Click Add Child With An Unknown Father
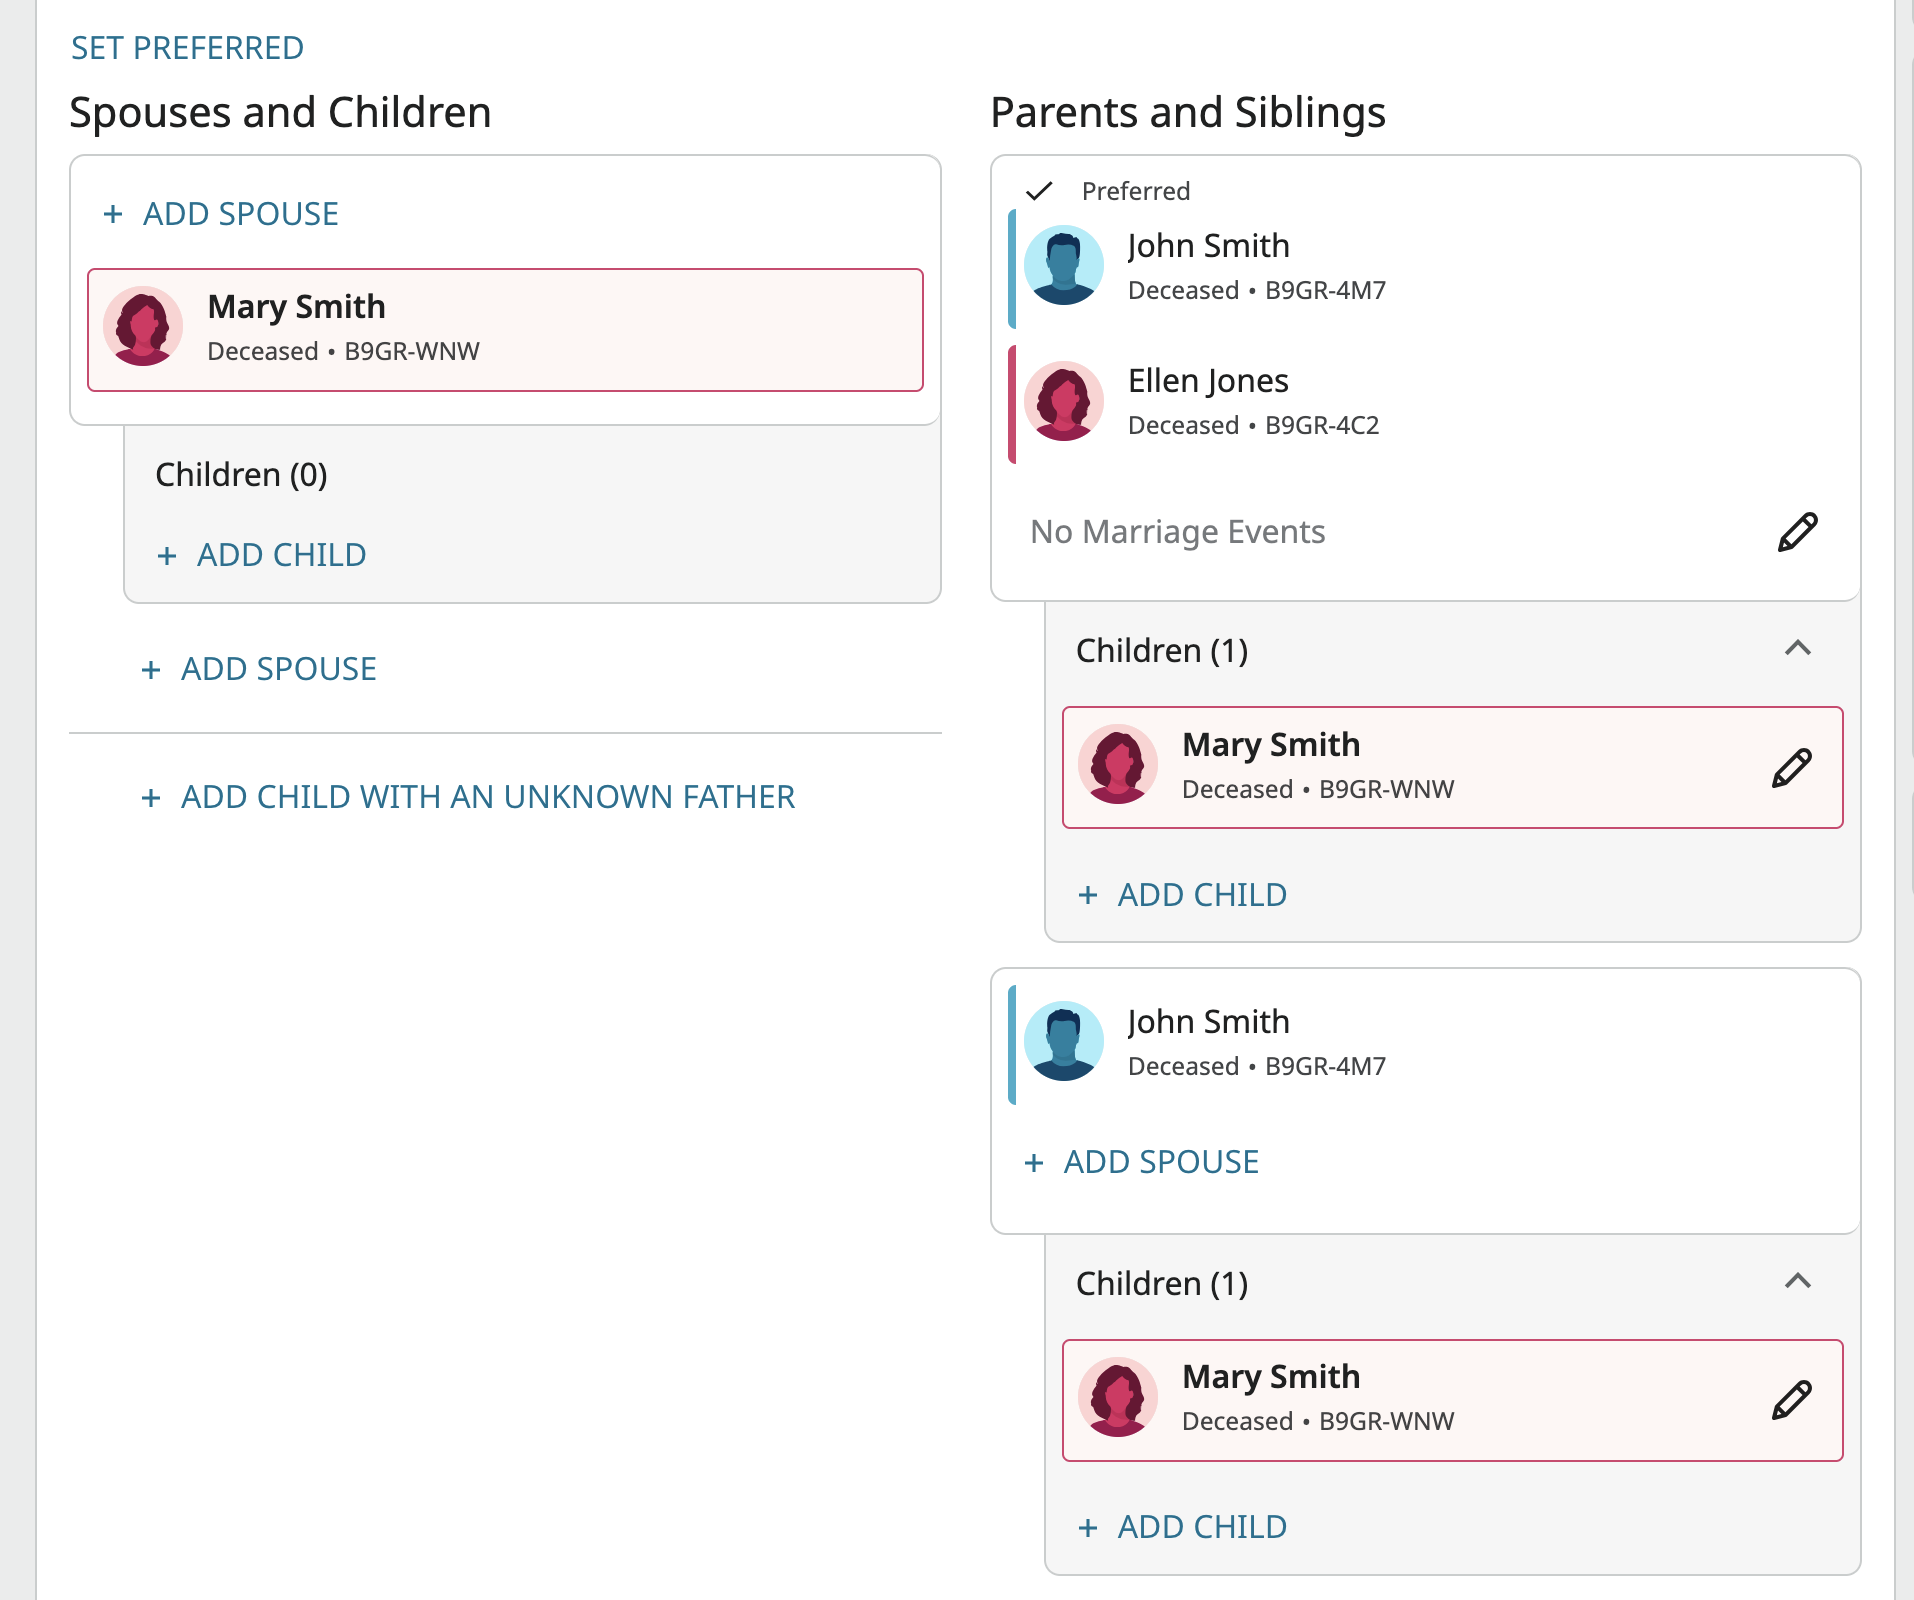This screenshot has height=1600, width=1914. [x=487, y=797]
